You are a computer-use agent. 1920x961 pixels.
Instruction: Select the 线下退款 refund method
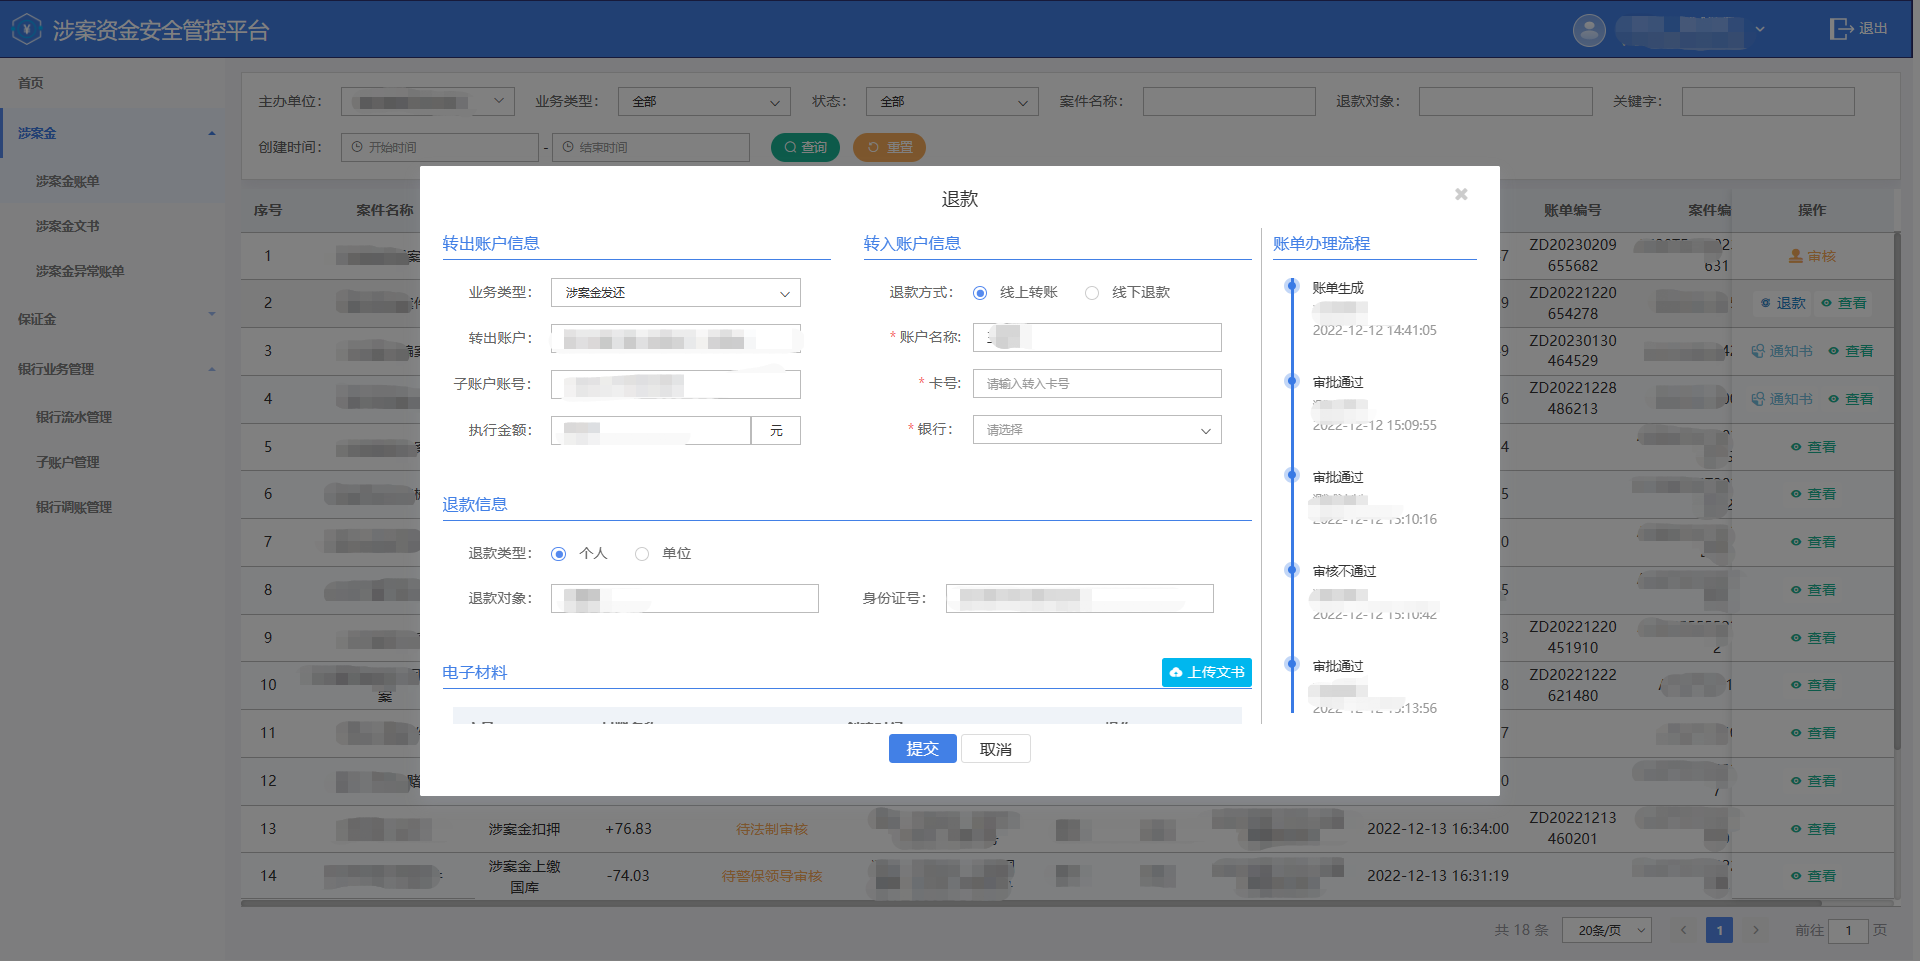[x=1091, y=292]
